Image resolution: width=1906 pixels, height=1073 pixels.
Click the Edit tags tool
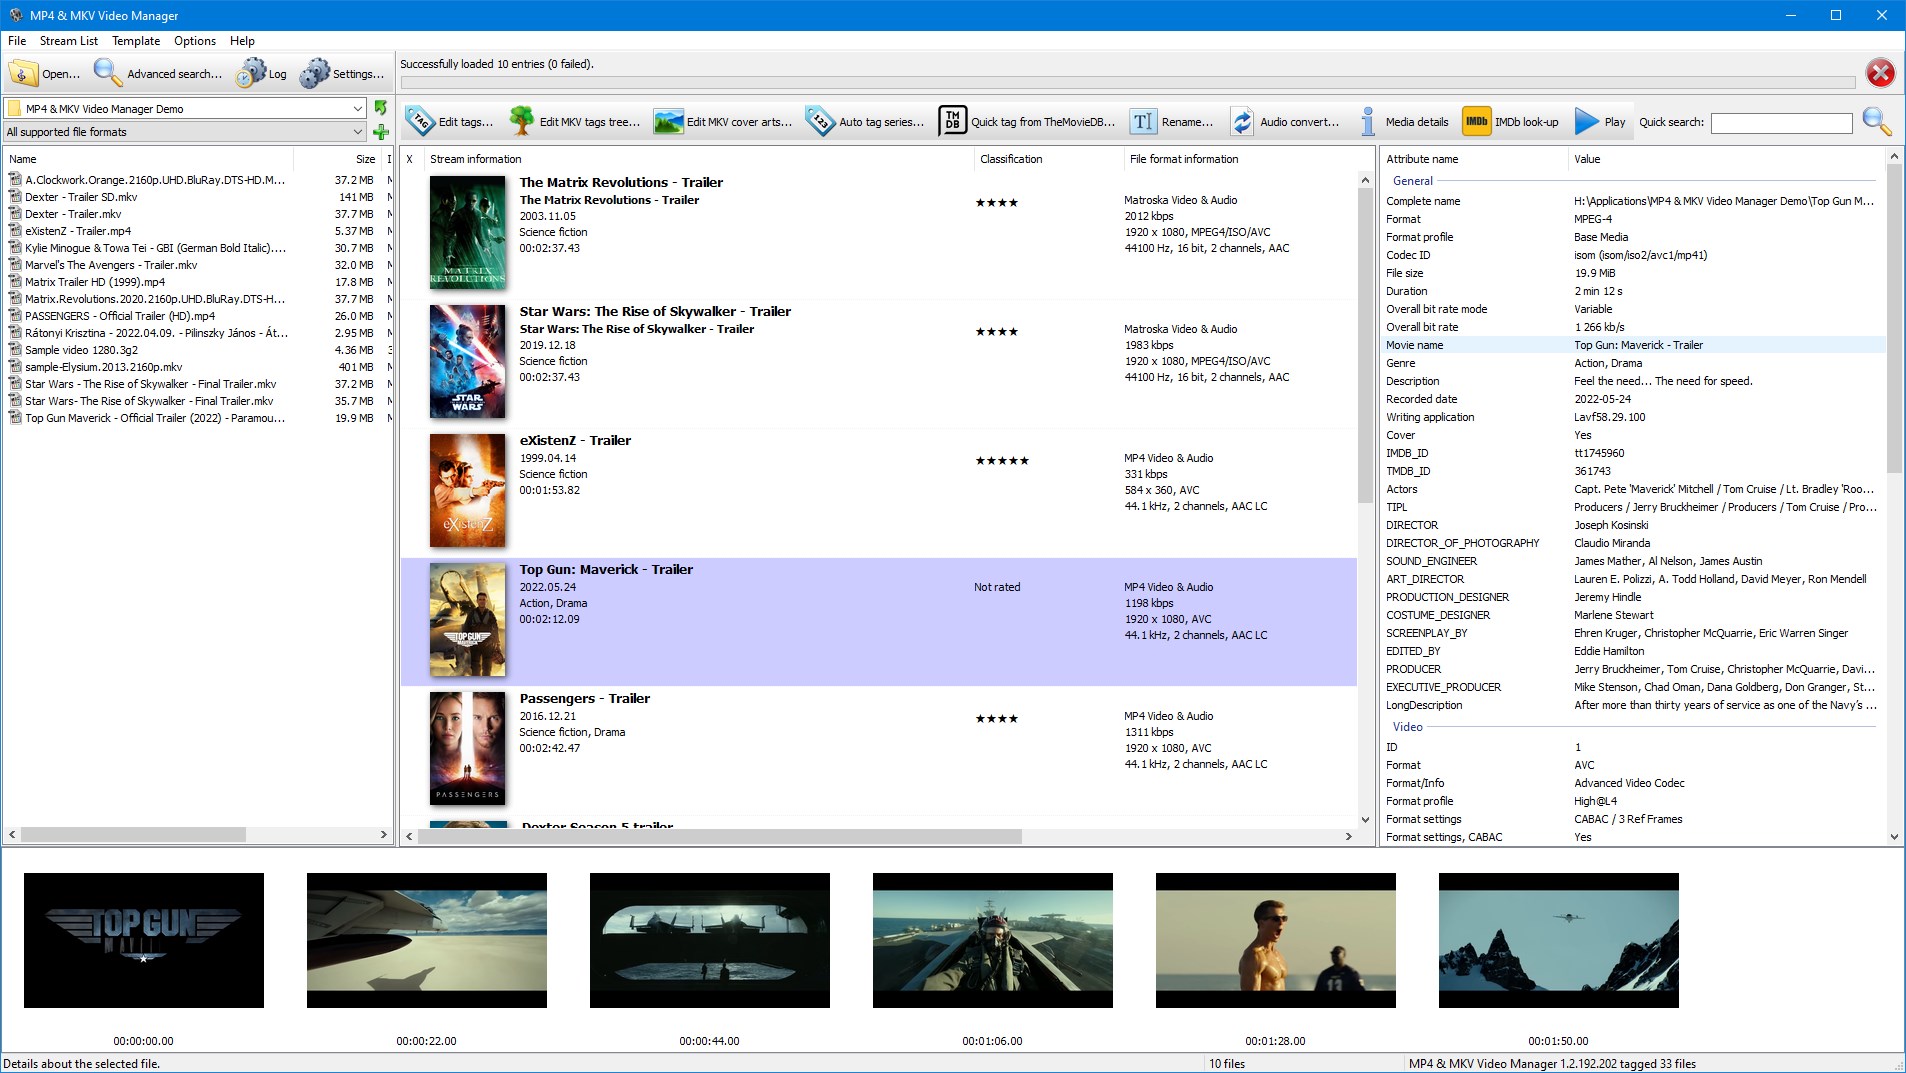(x=449, y=122)
